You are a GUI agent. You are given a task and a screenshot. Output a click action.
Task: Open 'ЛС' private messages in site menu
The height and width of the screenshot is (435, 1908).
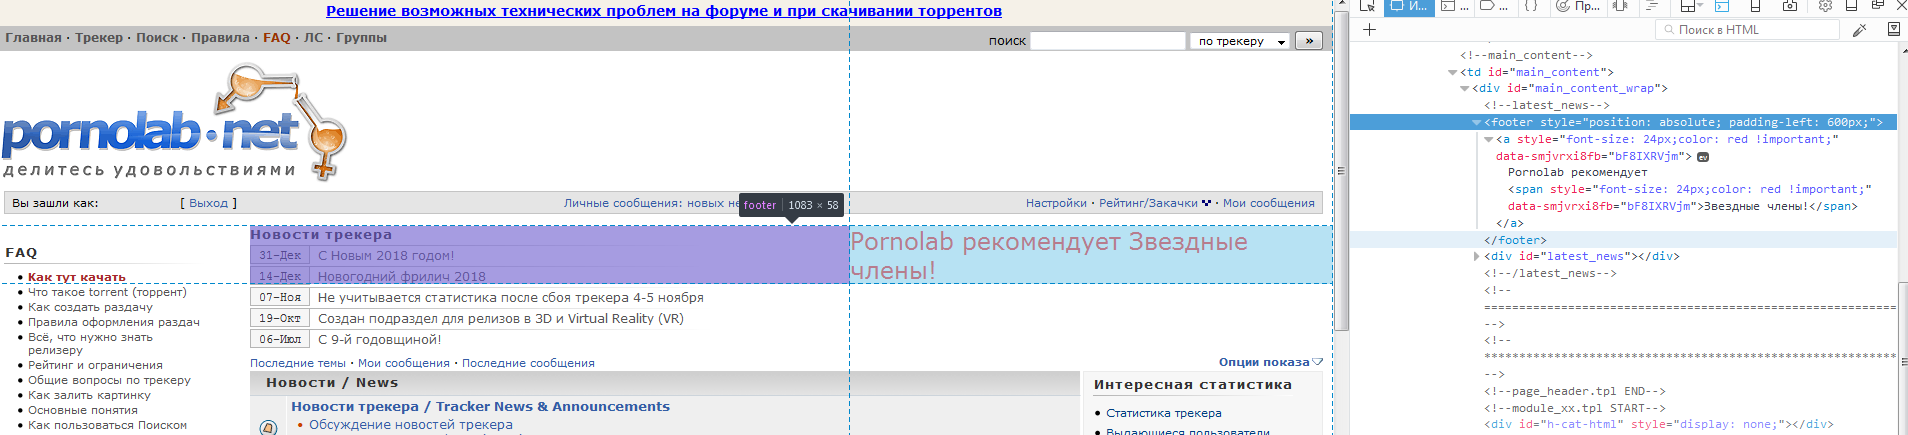click(314, 38)
